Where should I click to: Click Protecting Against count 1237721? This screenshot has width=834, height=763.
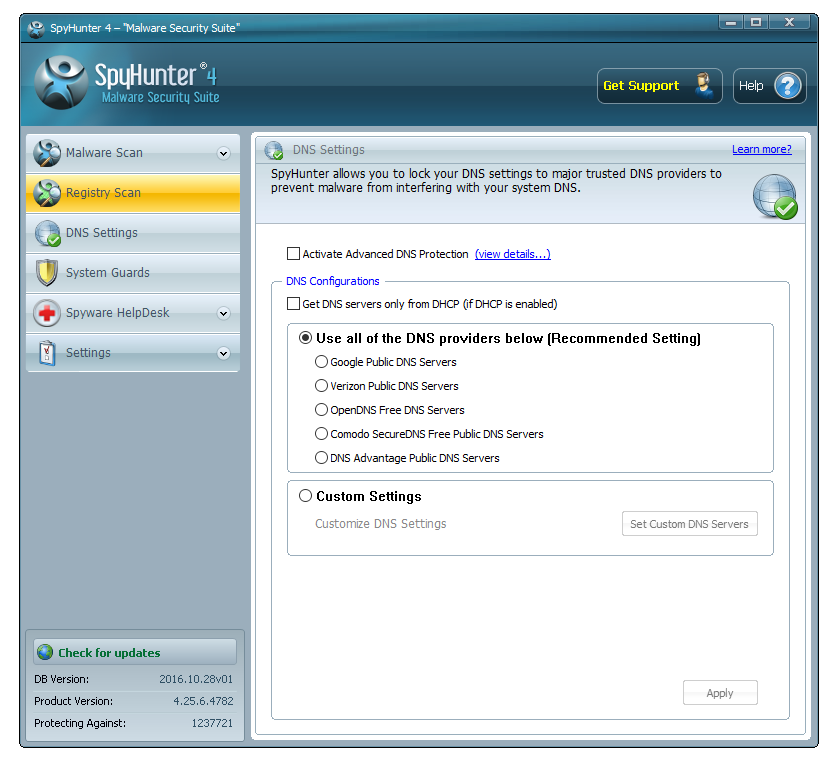[x=212, y=723]
